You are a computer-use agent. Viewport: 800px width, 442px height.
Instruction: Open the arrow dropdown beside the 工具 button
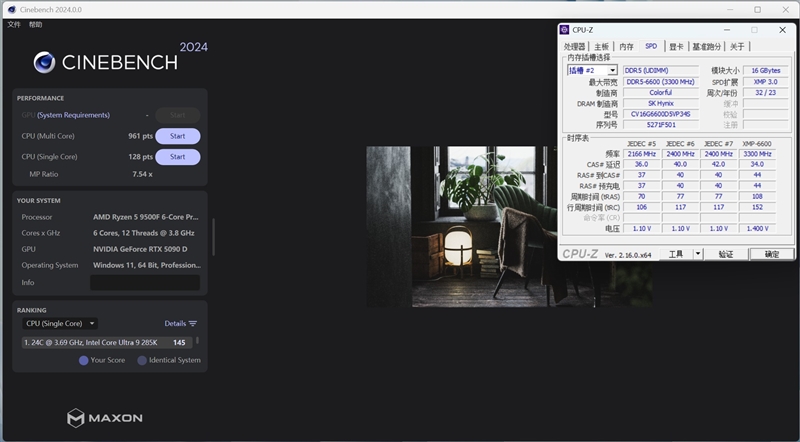pos(698,254)
